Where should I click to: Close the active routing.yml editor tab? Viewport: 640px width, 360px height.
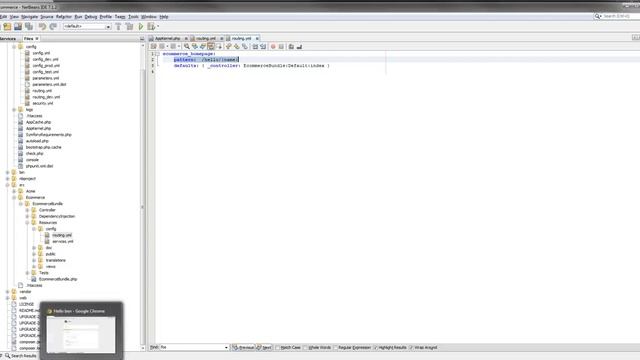(x=257, y=38)
